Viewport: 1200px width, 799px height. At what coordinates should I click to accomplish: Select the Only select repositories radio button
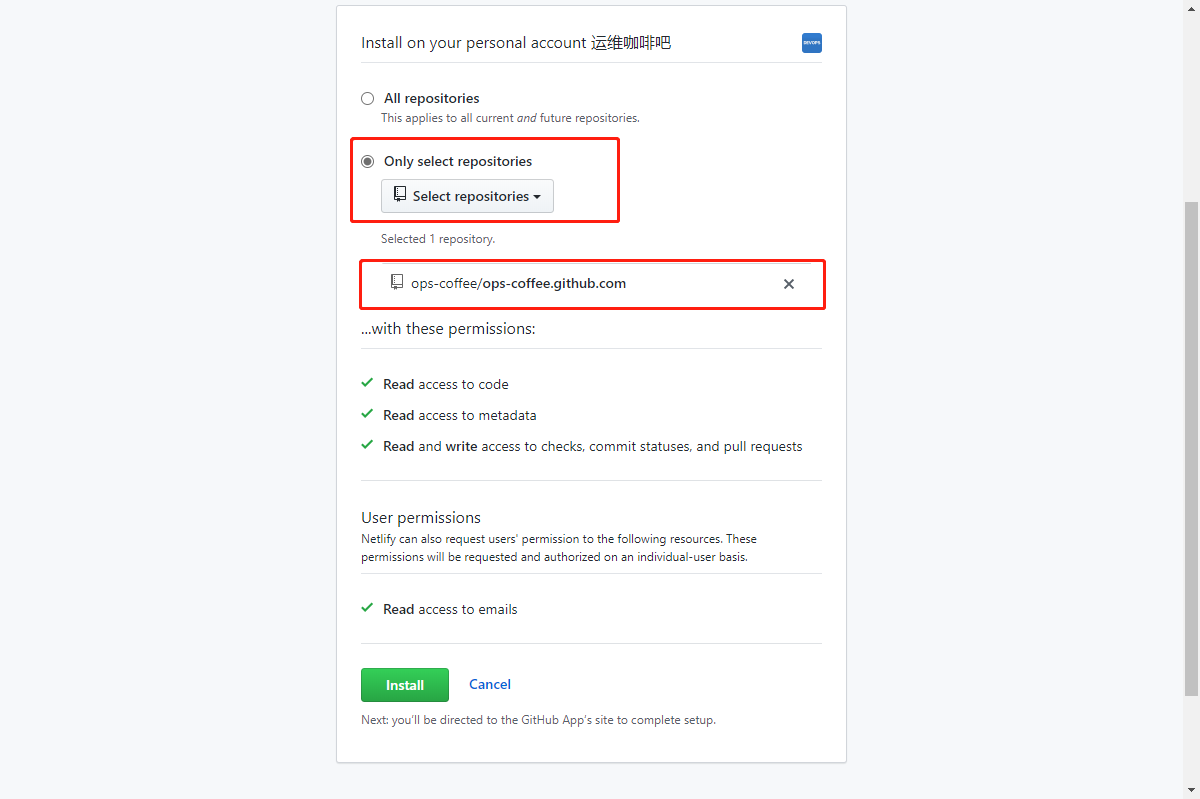[368, 161]
